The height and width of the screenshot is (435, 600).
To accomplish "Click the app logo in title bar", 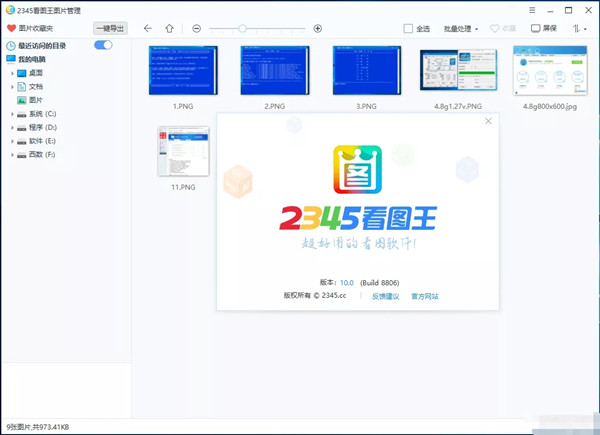I will pyautogui.click(x=10, y=10).
